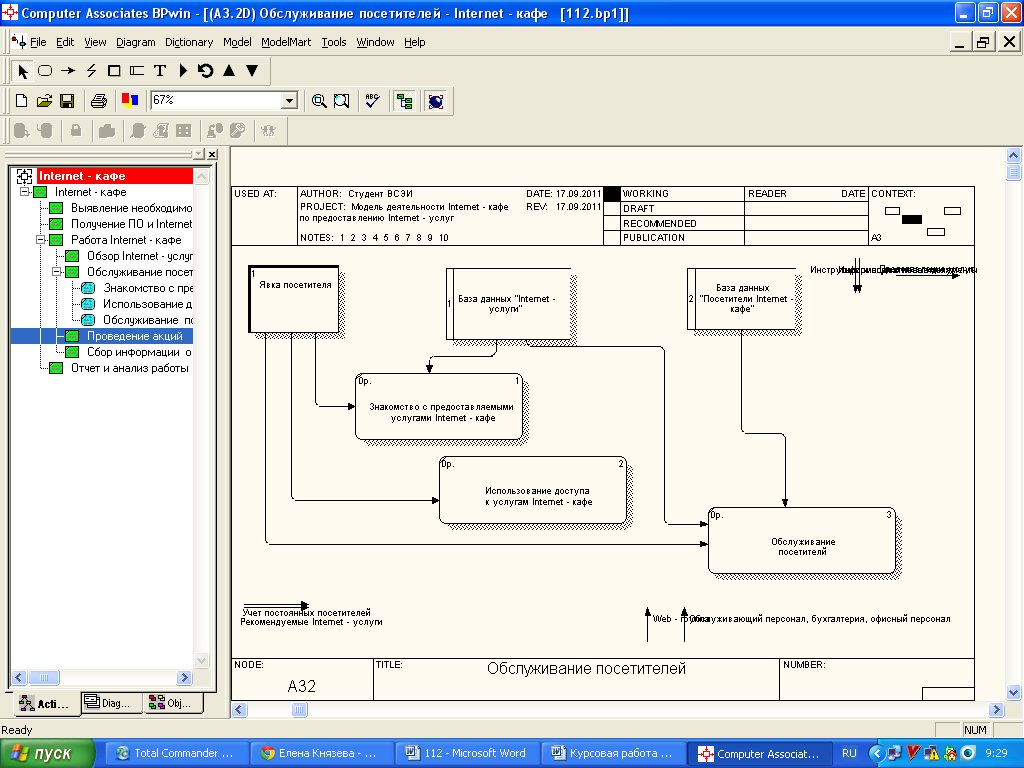Viewport: 1024px width, 768px height.
Task: Switch to Total Commander in taskbar
Action: pos(176,754)
